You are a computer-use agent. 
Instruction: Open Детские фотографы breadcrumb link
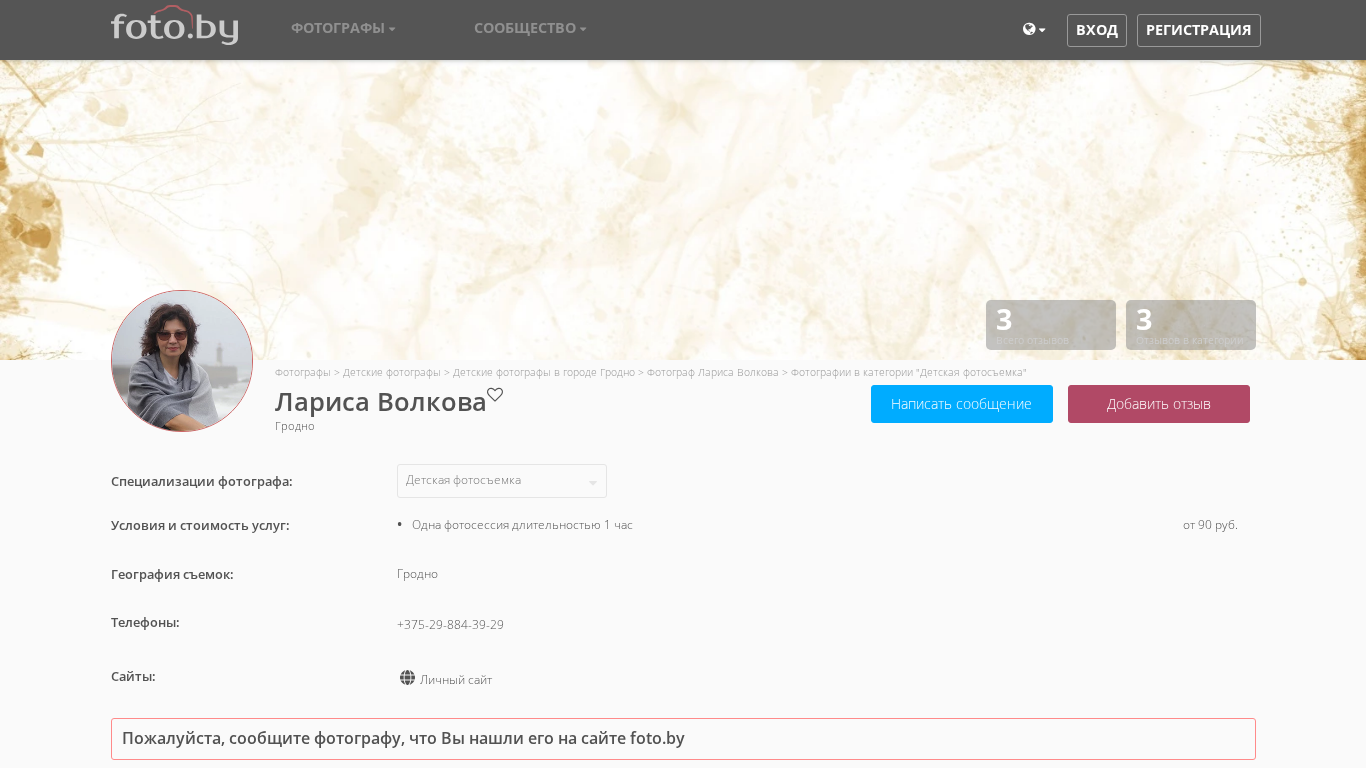(391, 372)
